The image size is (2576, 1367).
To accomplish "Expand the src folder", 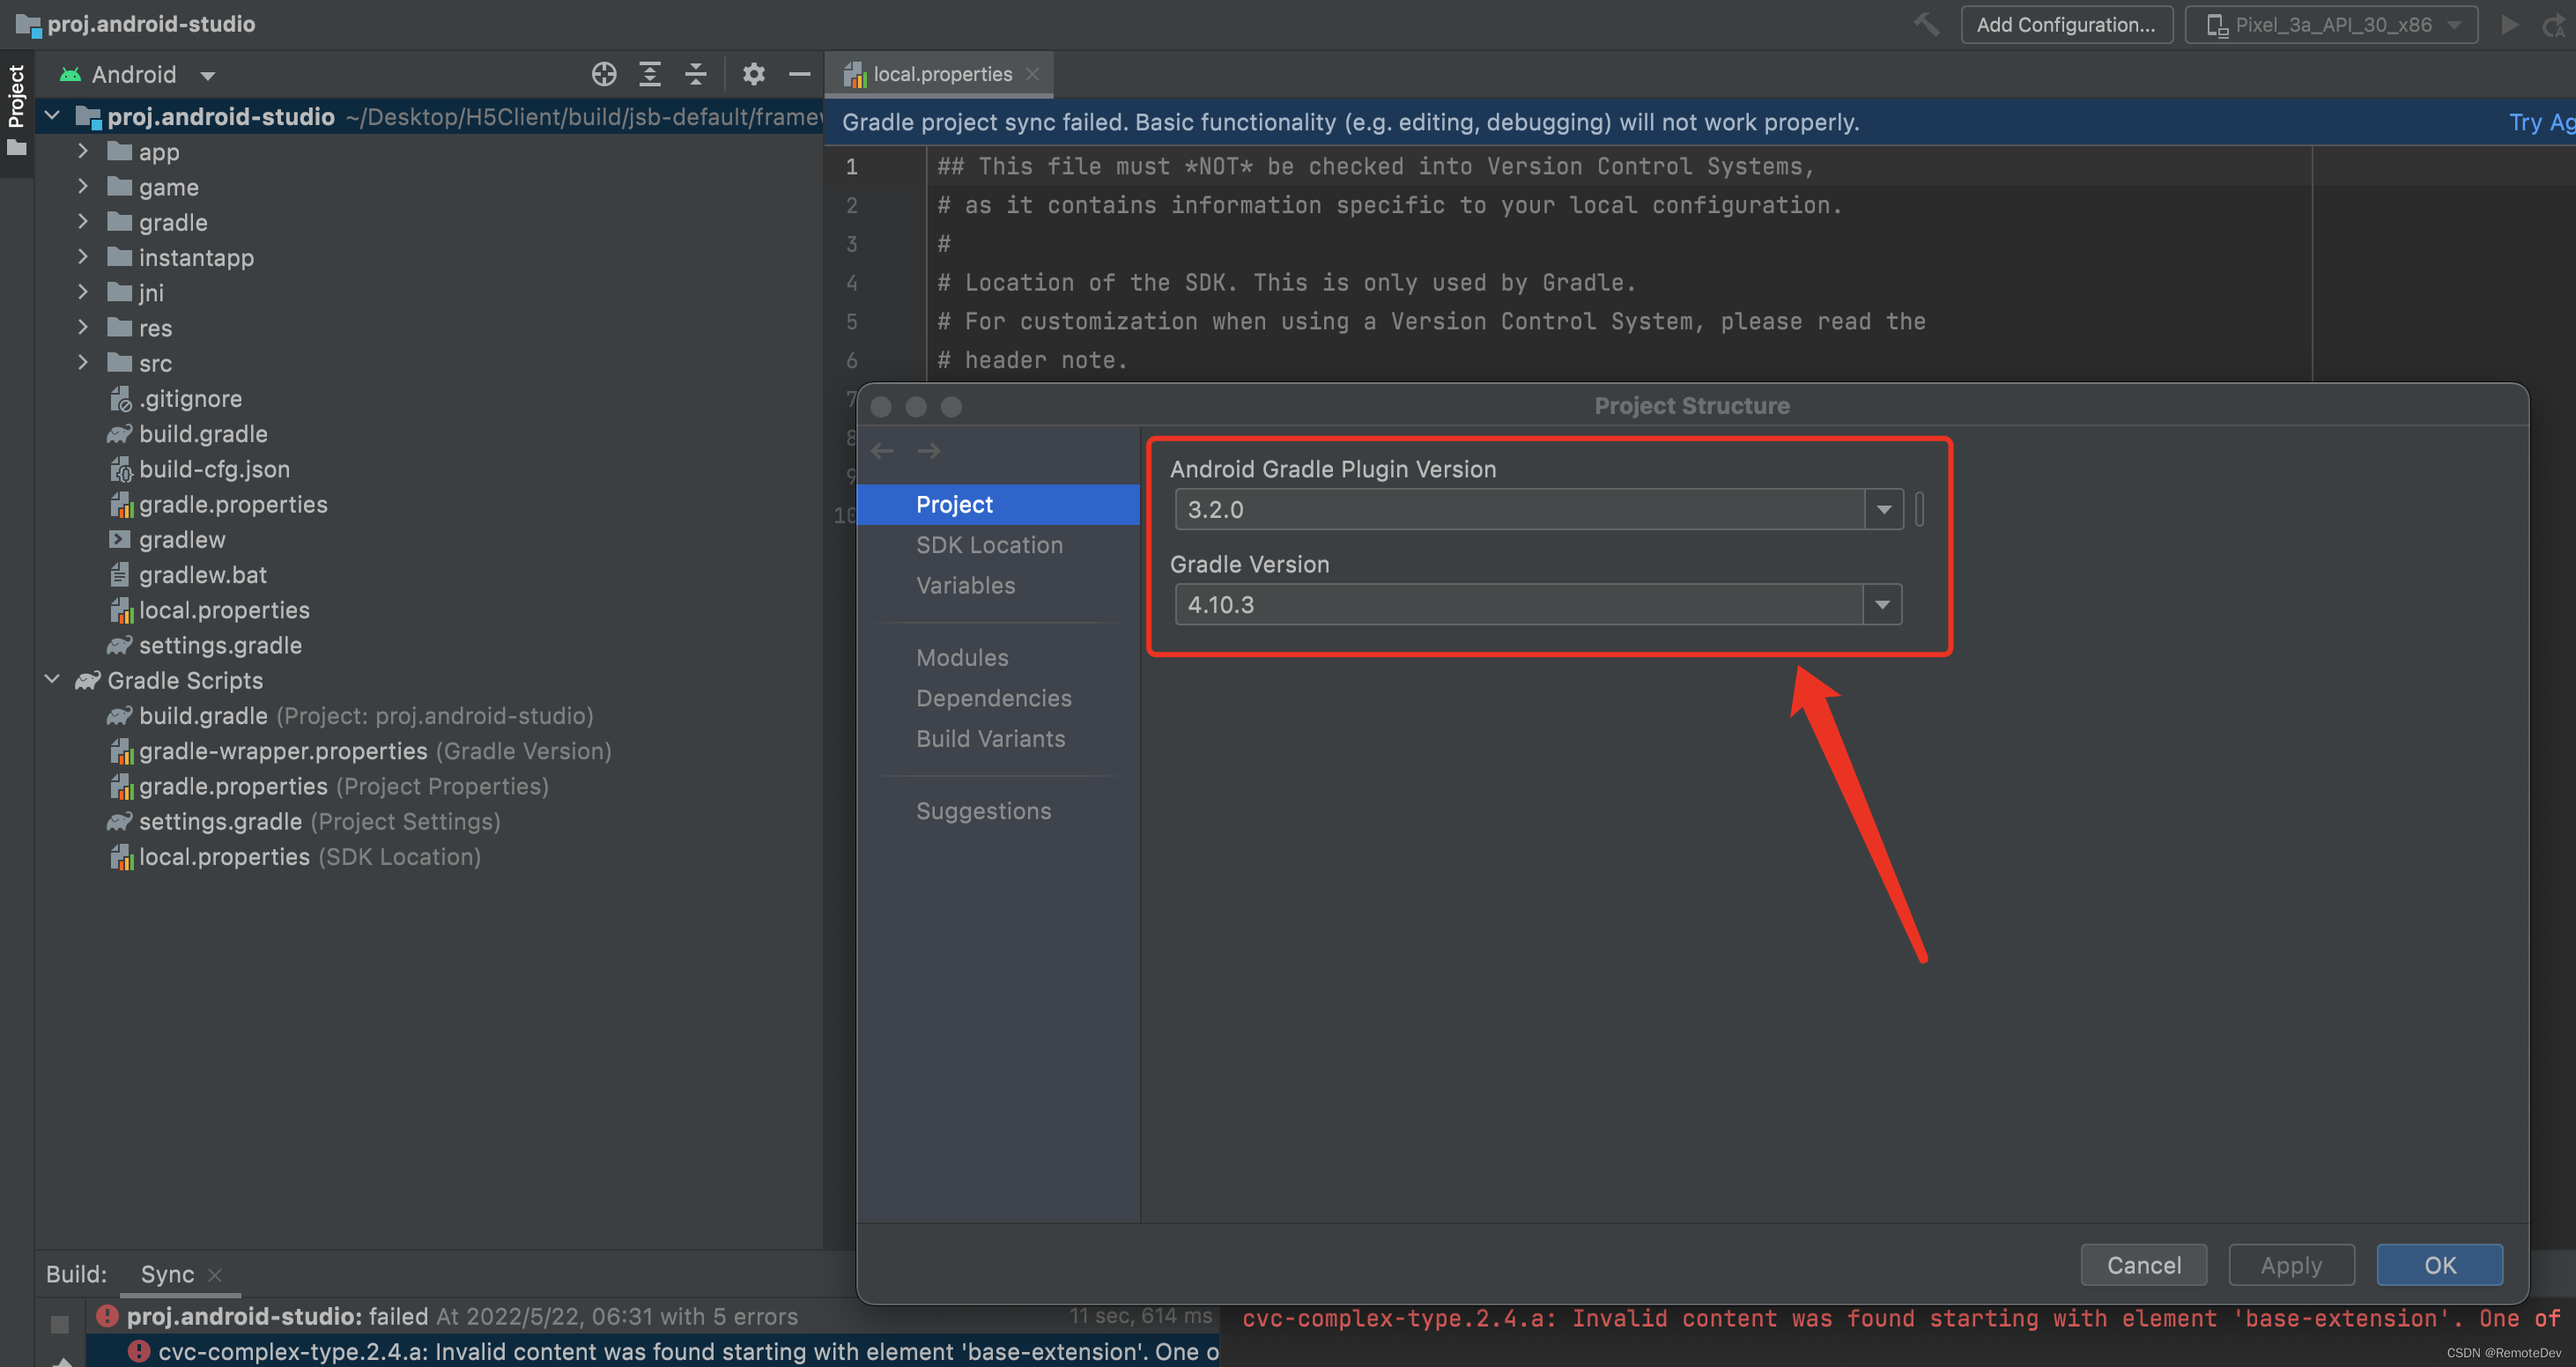I will (83, 362).
